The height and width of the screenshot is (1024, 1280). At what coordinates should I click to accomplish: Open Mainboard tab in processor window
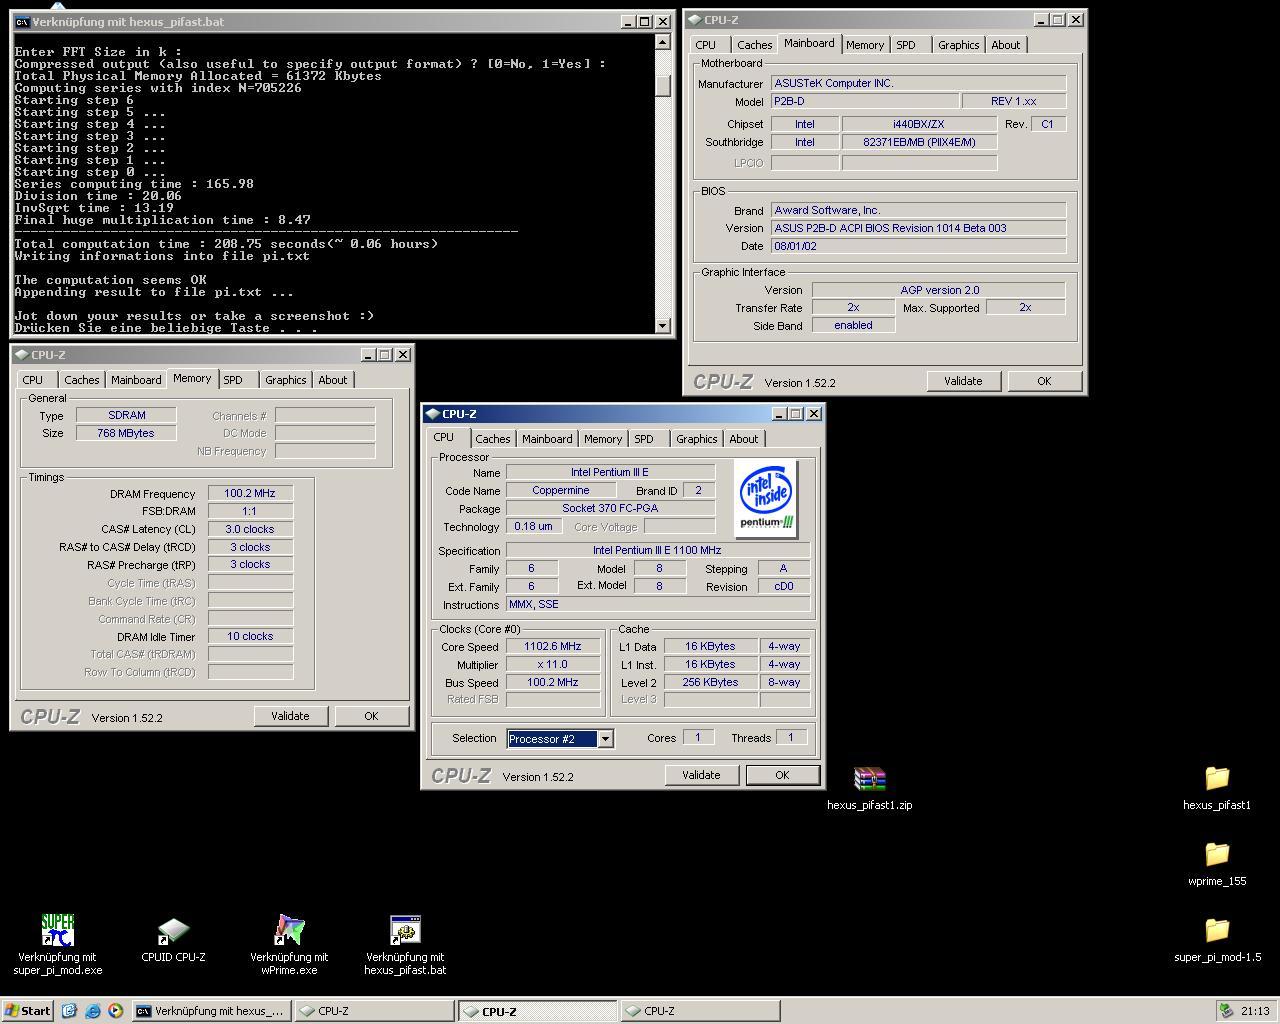tap(547, 439)
